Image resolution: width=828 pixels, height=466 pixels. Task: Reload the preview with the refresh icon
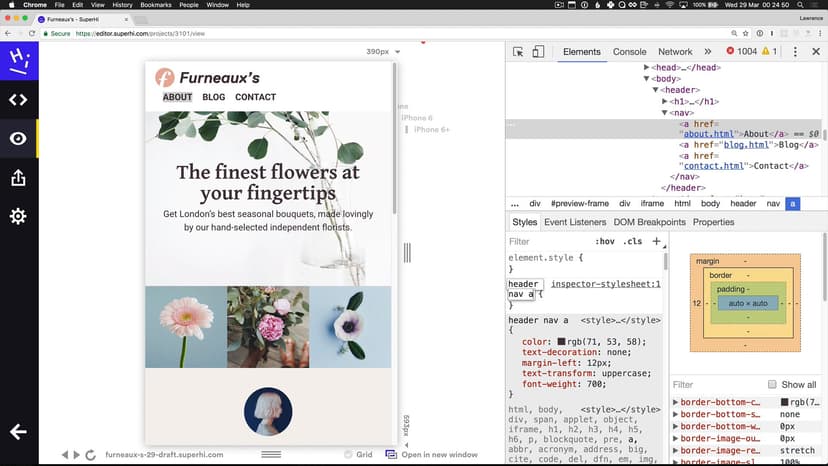90,455
